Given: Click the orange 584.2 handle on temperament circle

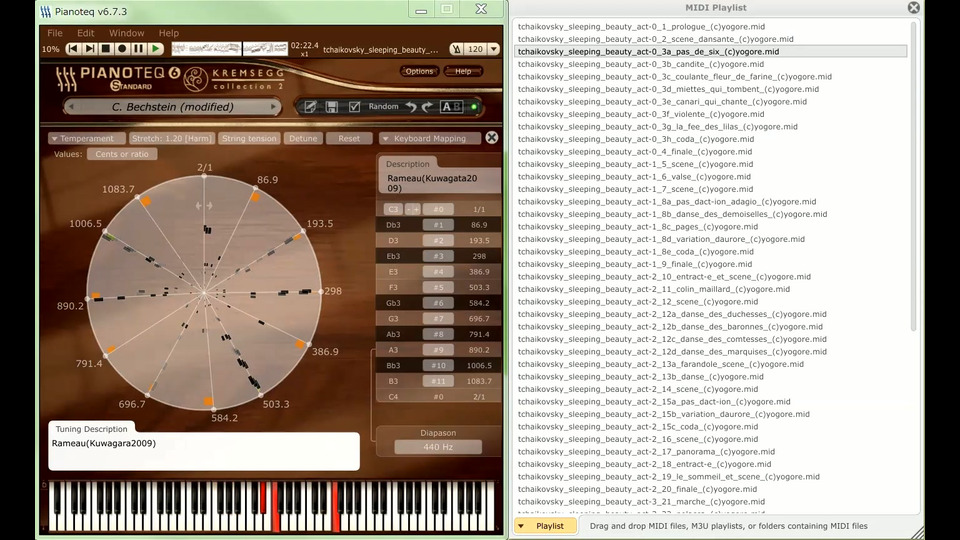Looking at the screenshot, I should click(x=208, y=402).
